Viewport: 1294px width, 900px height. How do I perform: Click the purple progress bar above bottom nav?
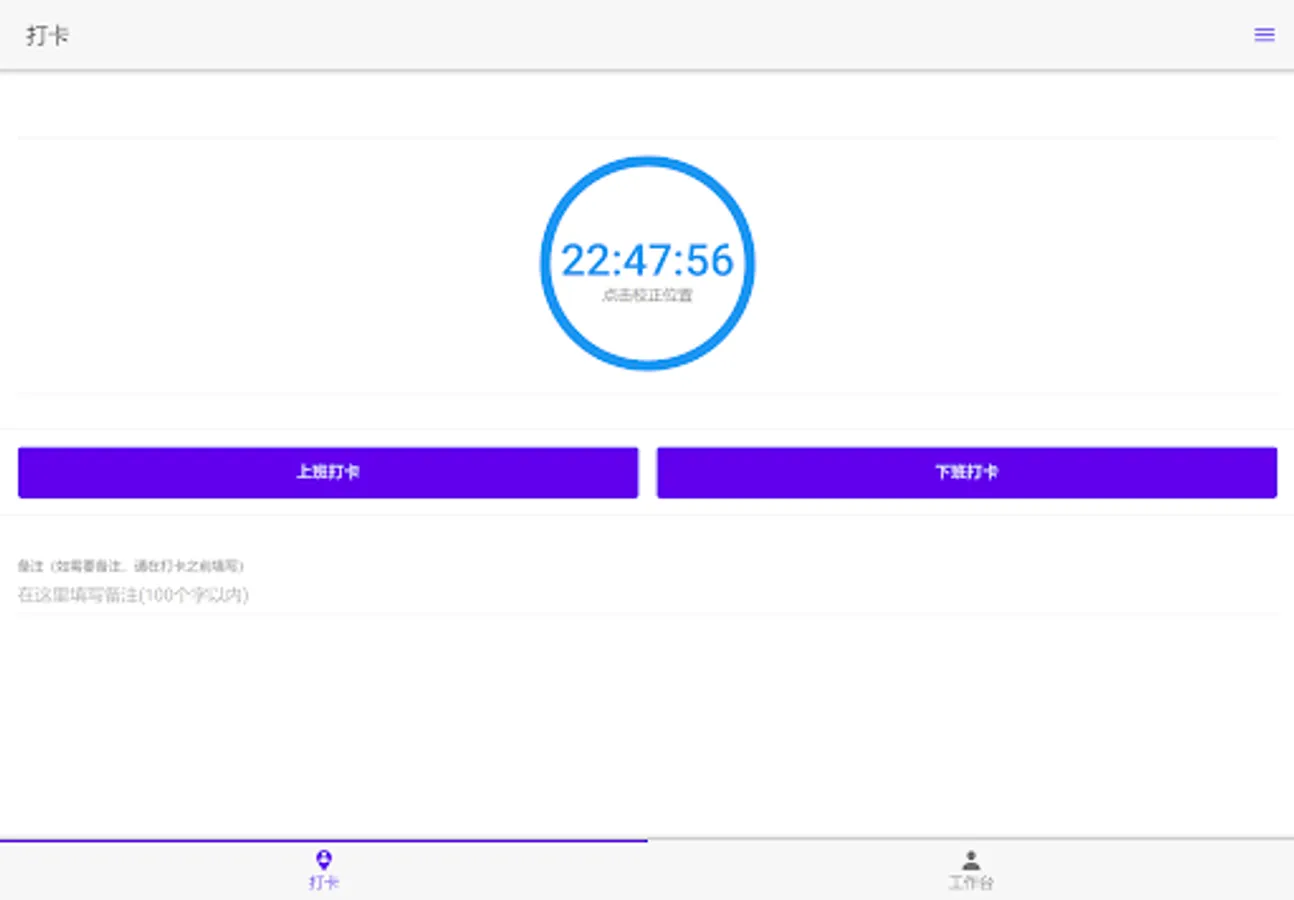pyautogui.click(x=323, y=842)
